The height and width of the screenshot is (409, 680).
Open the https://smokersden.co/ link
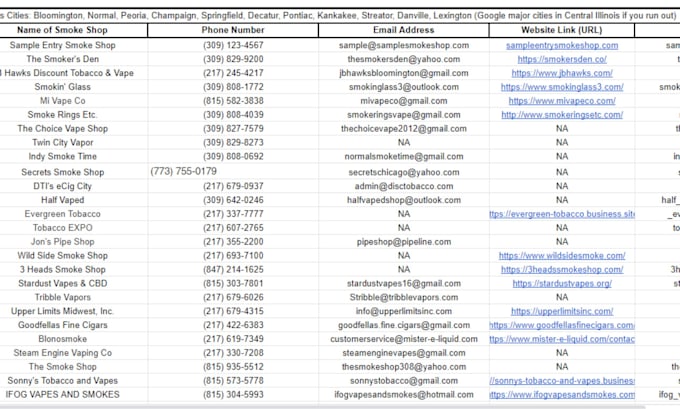click(x=562, y=59)
